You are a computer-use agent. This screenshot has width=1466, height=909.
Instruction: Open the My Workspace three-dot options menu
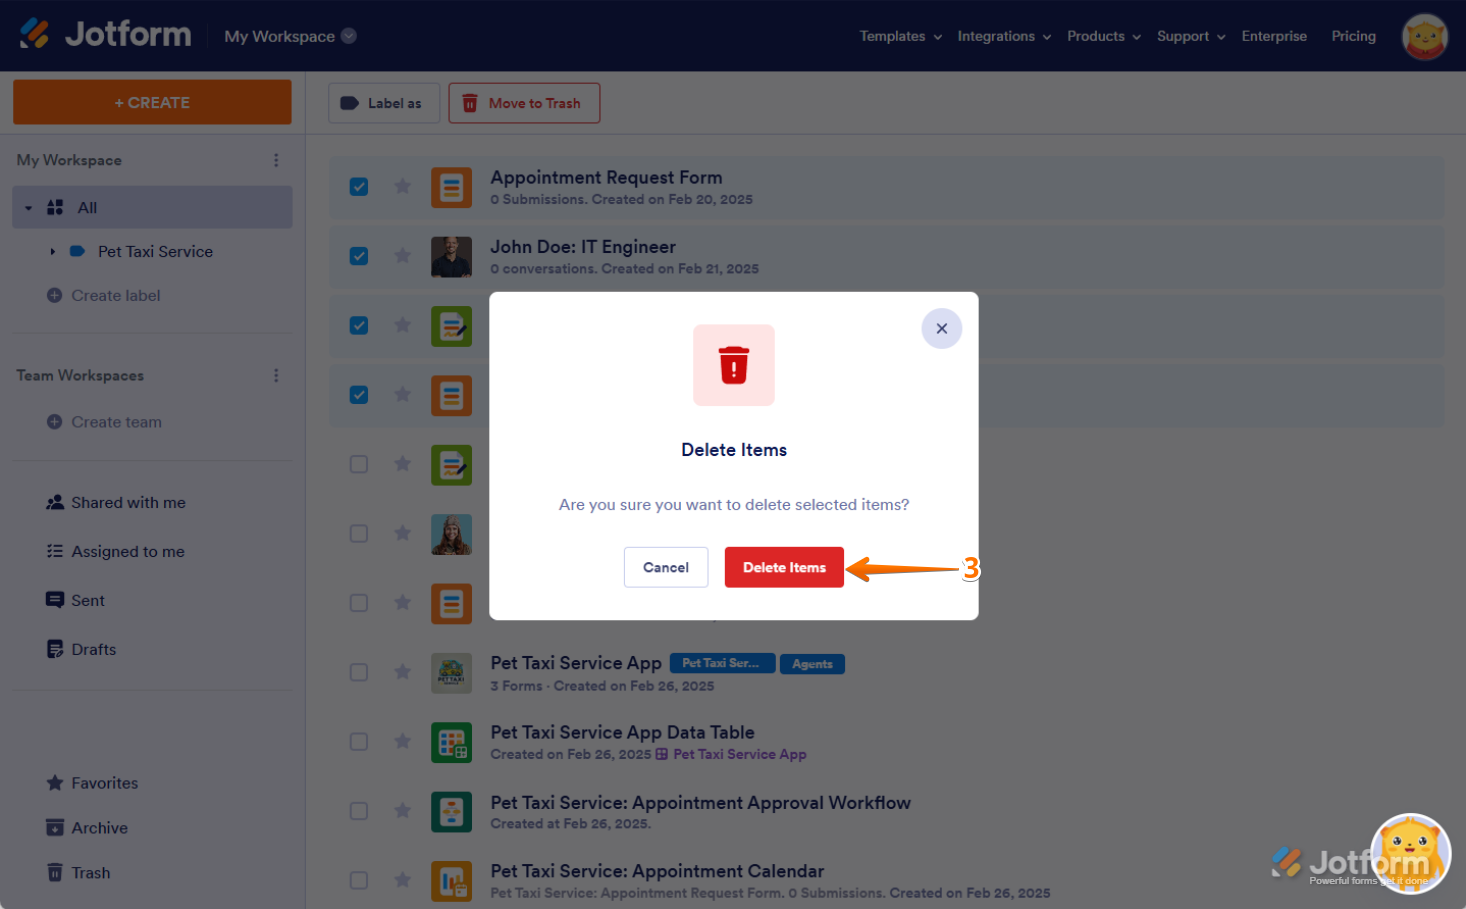tap(276, 160)
